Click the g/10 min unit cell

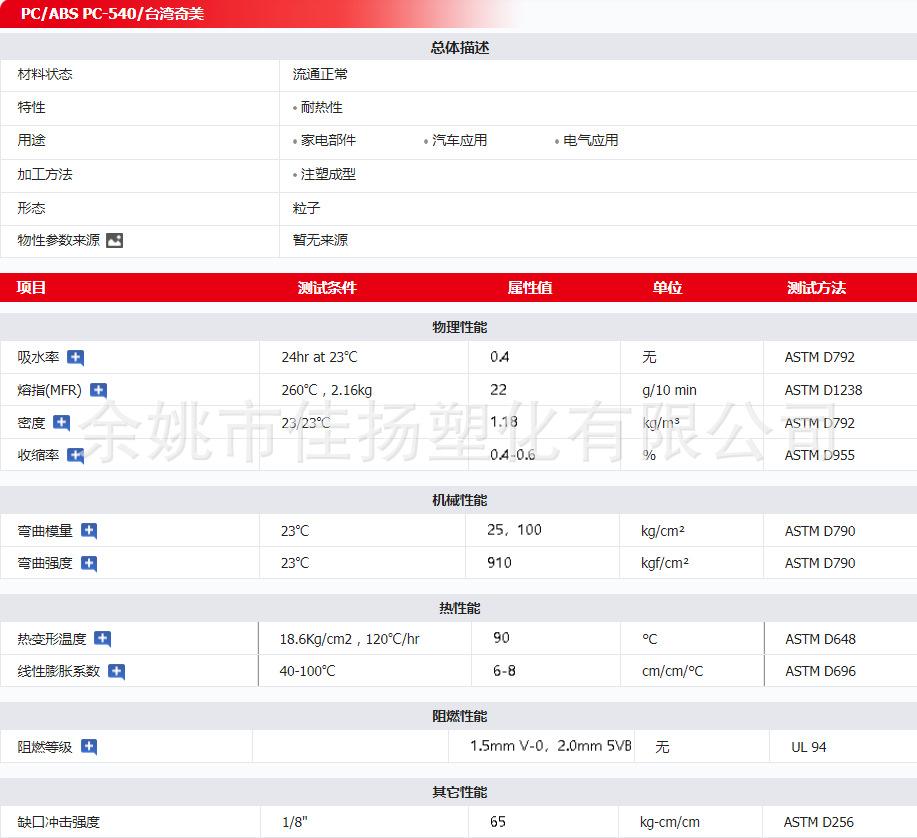(670, 390)
